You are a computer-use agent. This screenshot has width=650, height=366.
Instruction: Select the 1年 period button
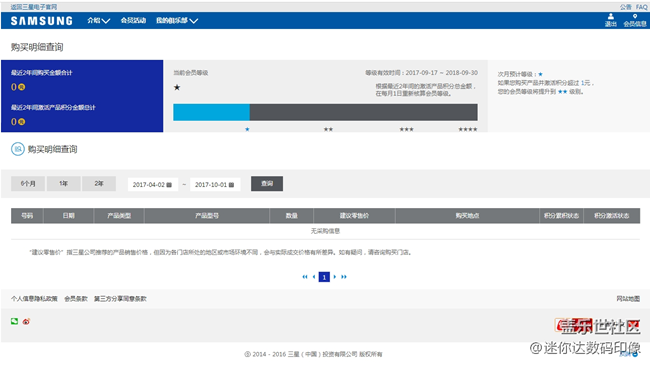pos(63,184)
